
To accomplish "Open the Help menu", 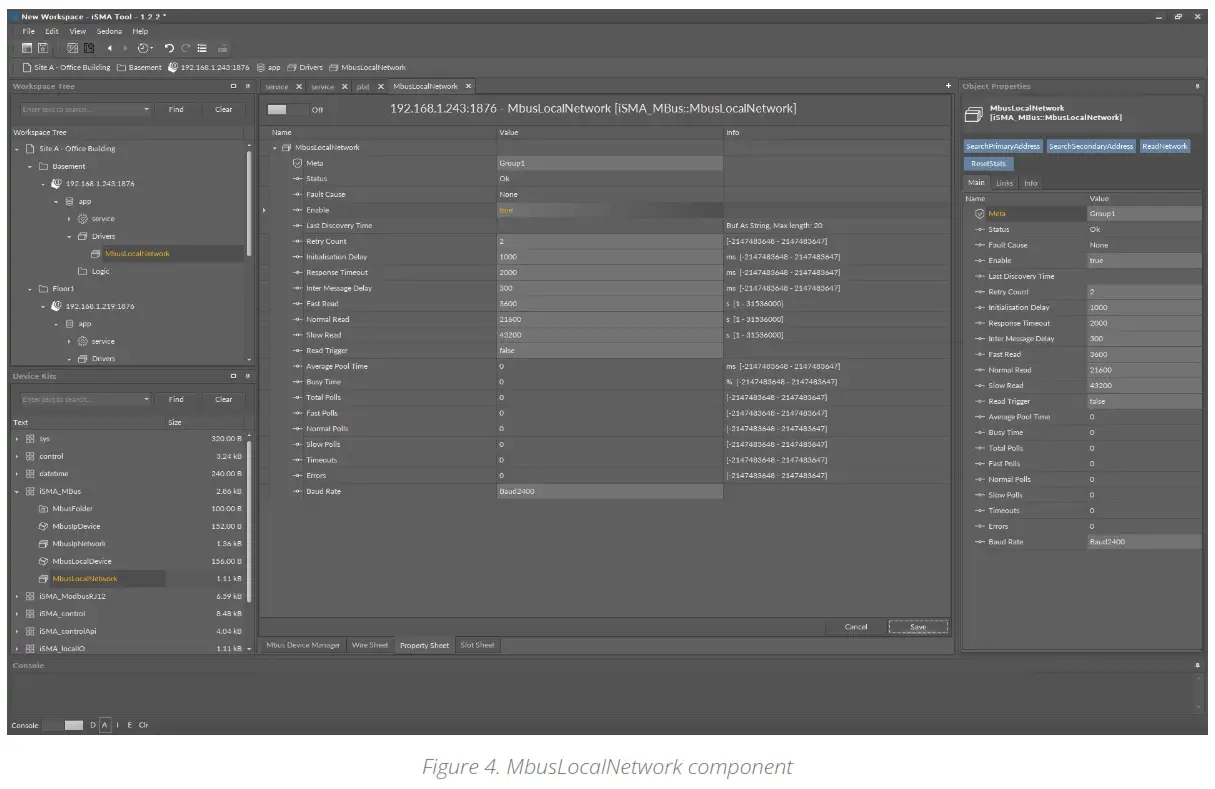I will [141, 31].
